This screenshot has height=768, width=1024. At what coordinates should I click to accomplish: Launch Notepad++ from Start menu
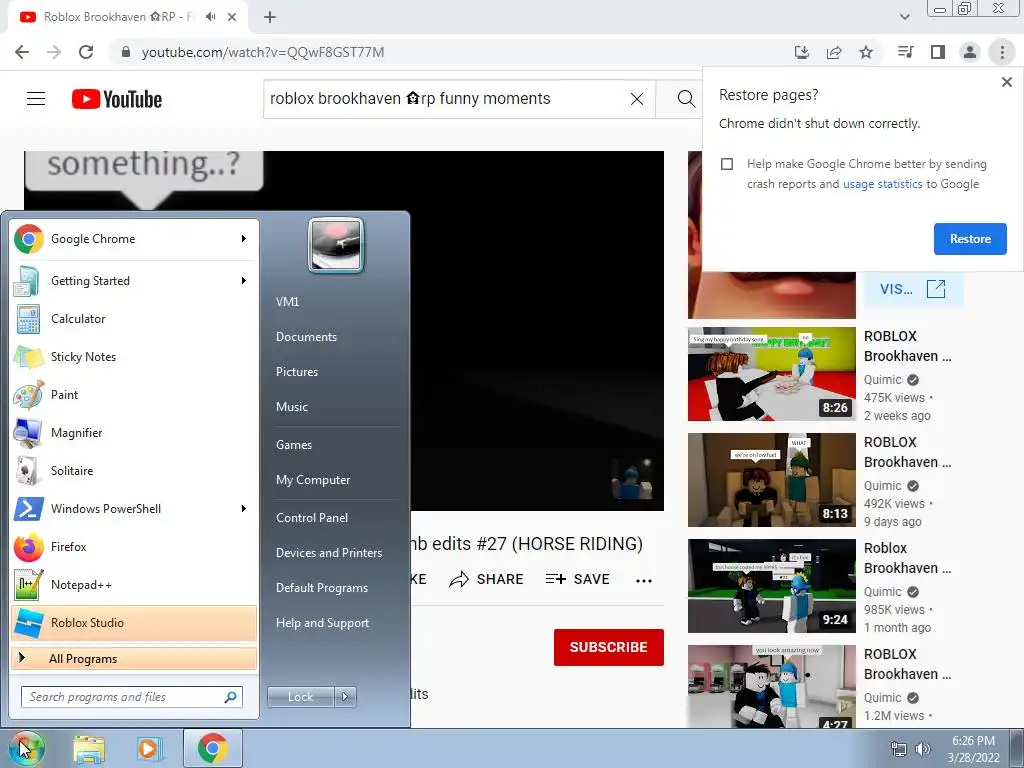(x=134, y=584)
